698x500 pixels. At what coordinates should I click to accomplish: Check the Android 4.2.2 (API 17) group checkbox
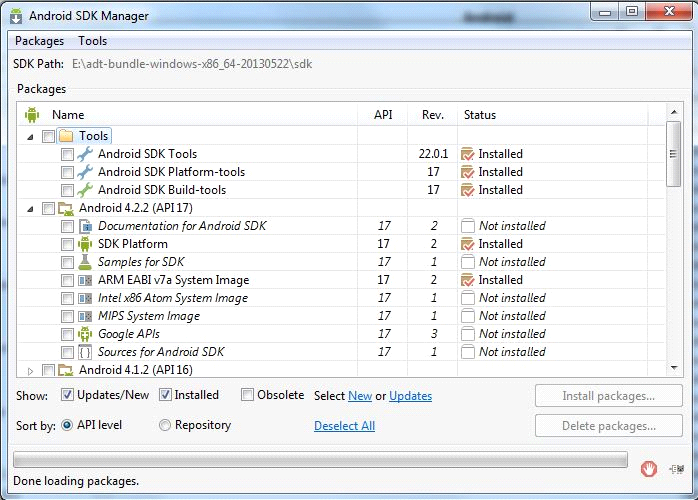click(x=48, y=208)
